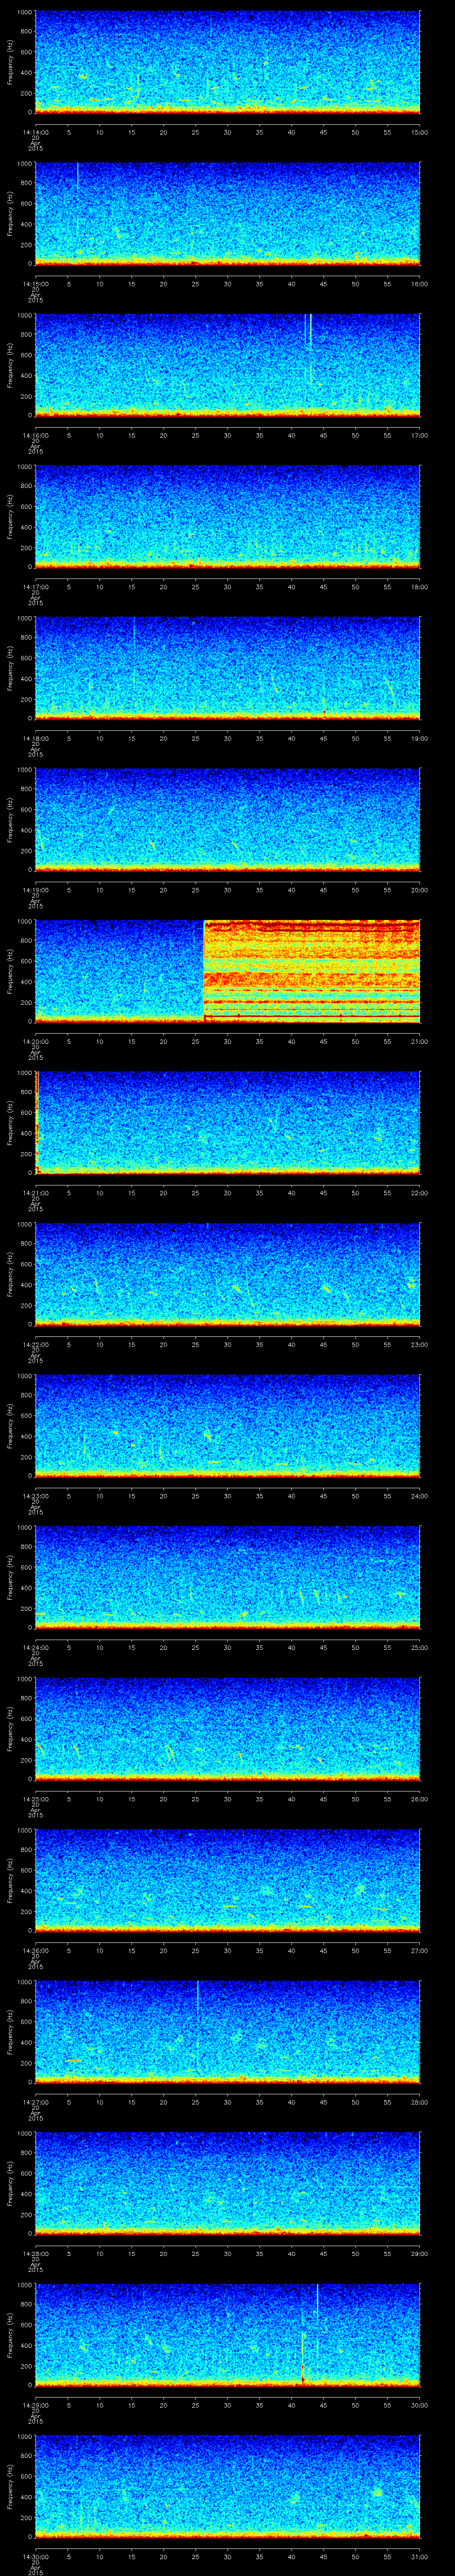Click the 14:19:00 start time label
Screen dimensions: 455x2576
[x=36, y=890]
